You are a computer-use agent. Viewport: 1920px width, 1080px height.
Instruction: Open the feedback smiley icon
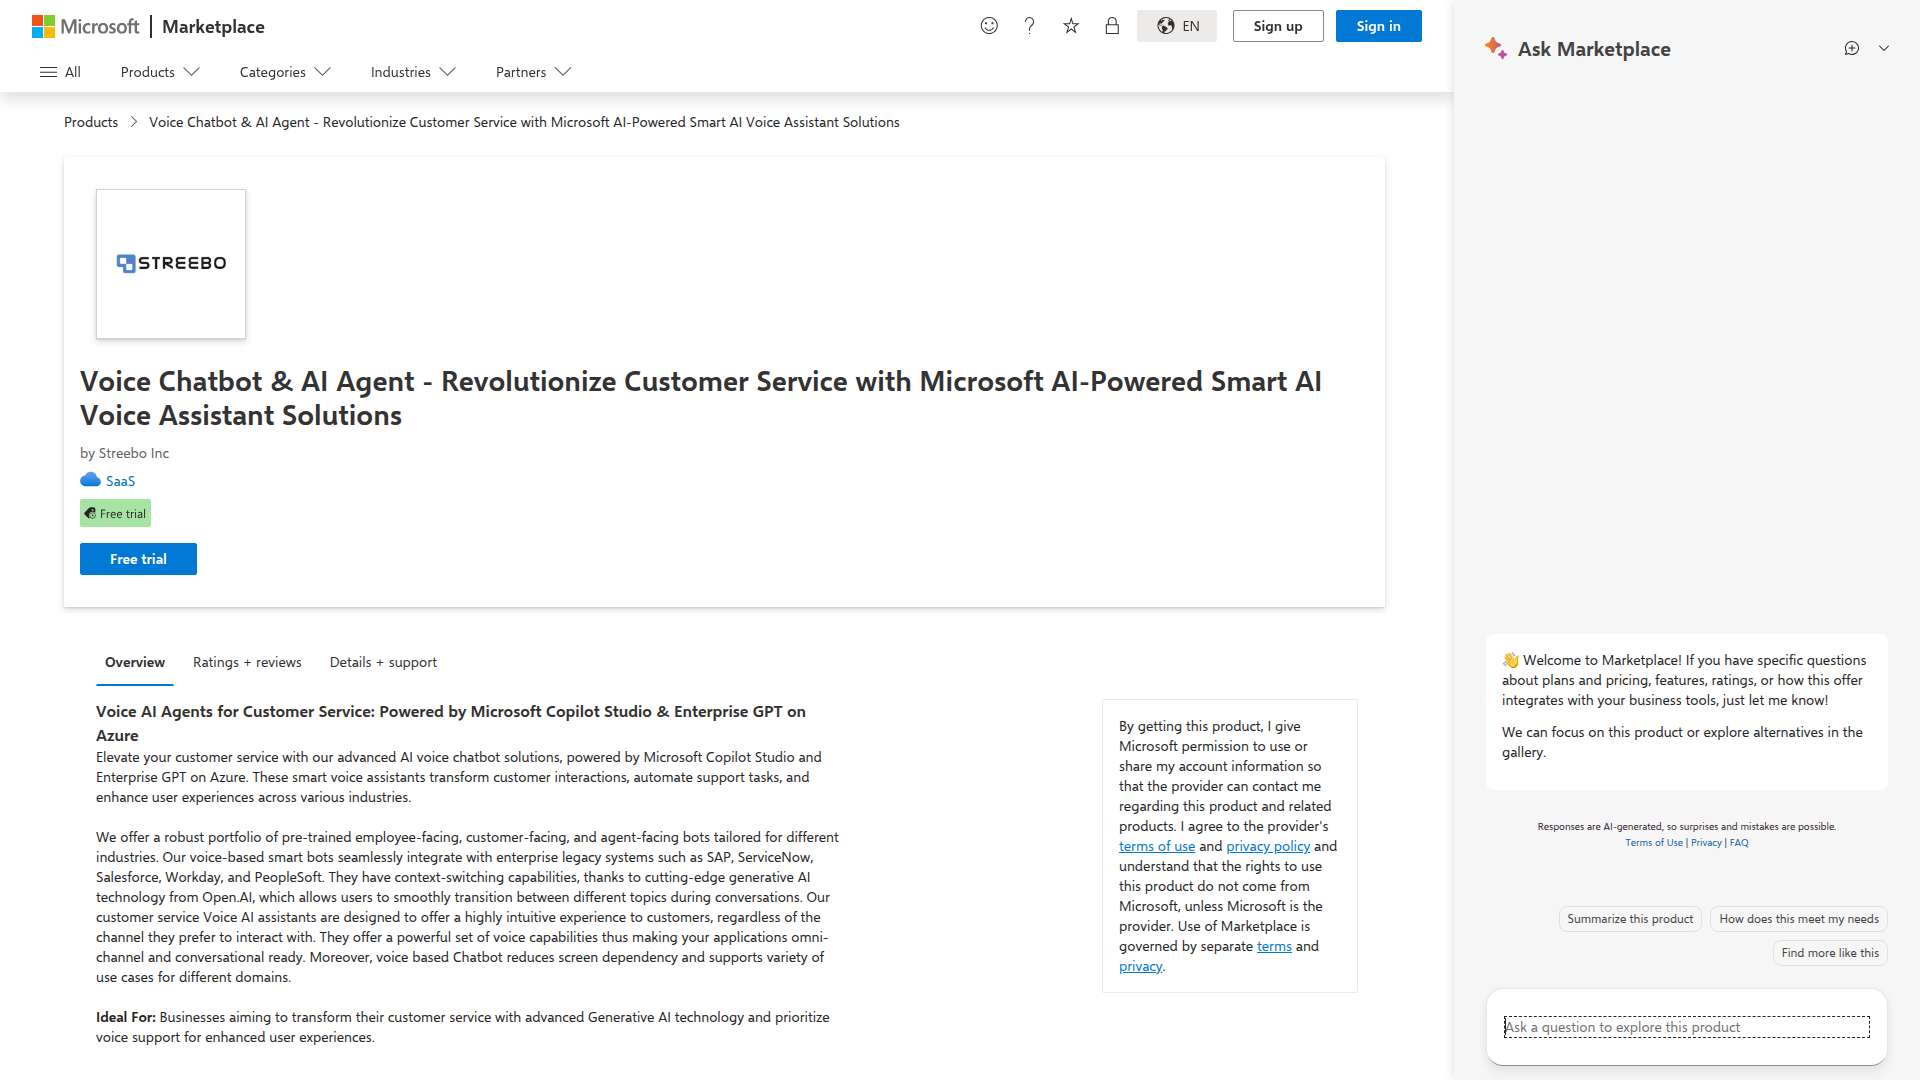coord(989,26)
